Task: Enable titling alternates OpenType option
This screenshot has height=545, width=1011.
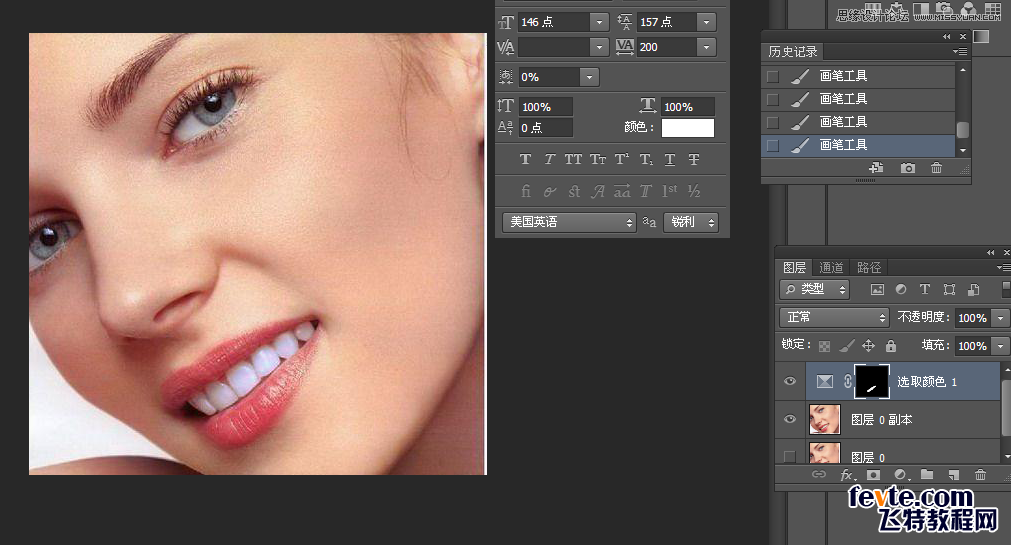Action: 646,192
